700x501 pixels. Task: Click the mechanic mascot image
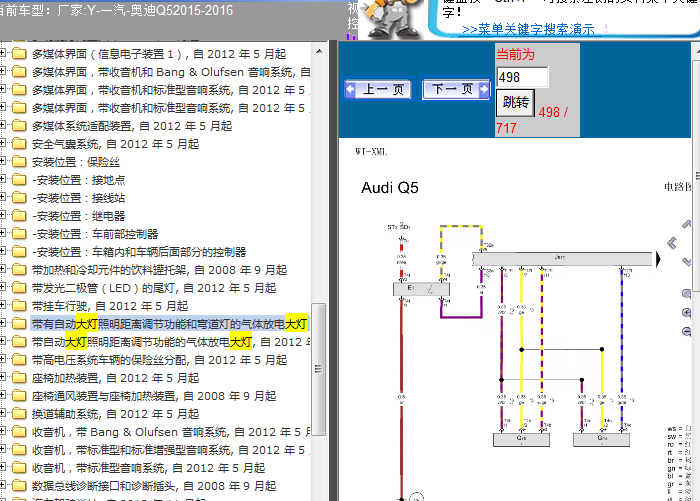391,19
